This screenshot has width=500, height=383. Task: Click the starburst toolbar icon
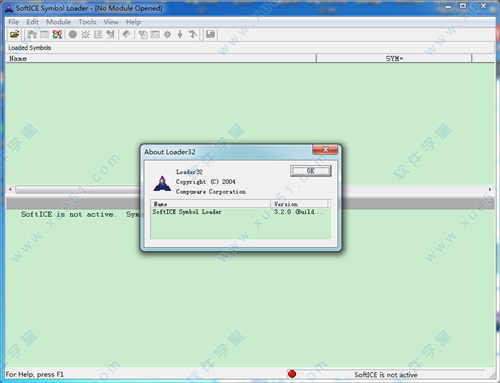(x=85, y=34)
